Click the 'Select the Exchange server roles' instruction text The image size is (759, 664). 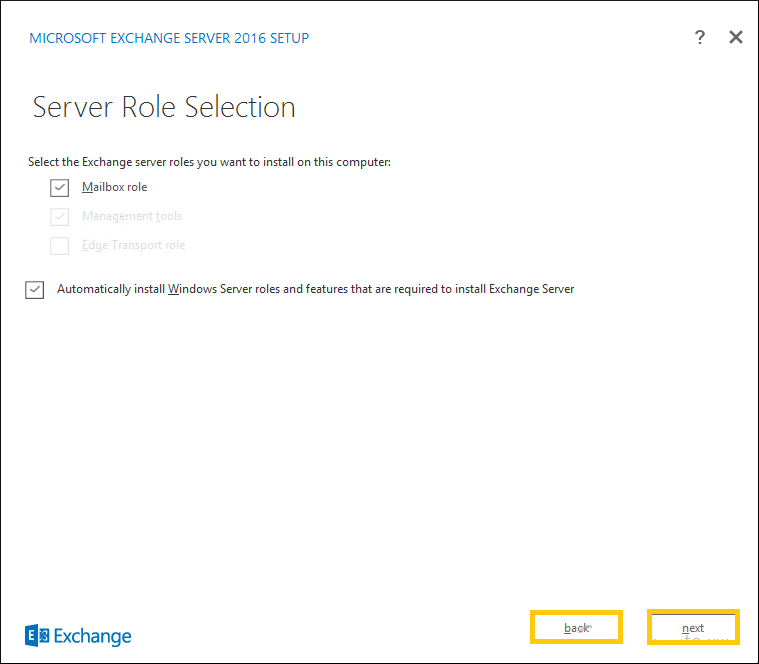[x=209, y=162]
